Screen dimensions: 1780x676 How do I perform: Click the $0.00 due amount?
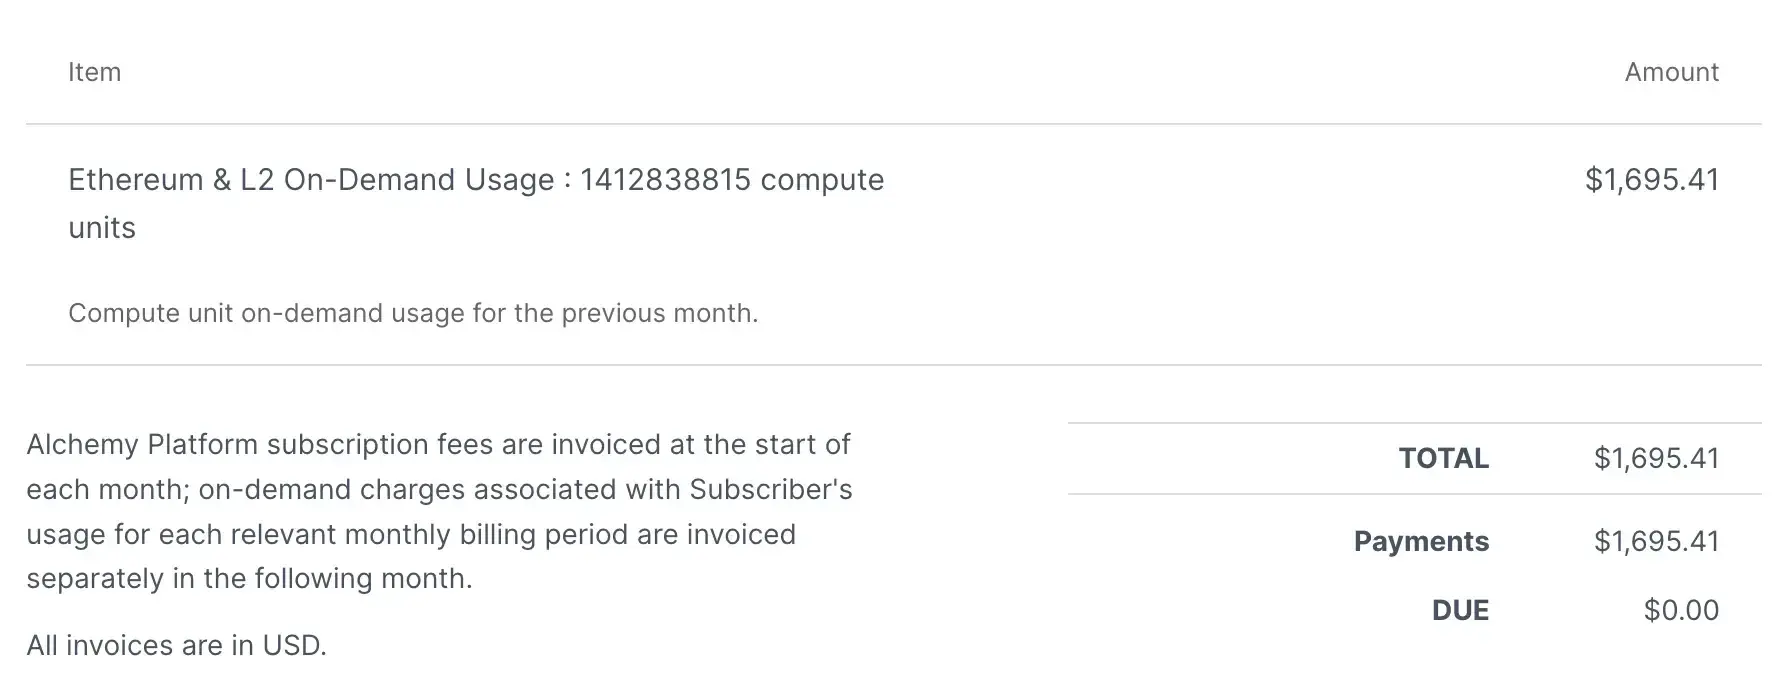[x=1681, y=610]
